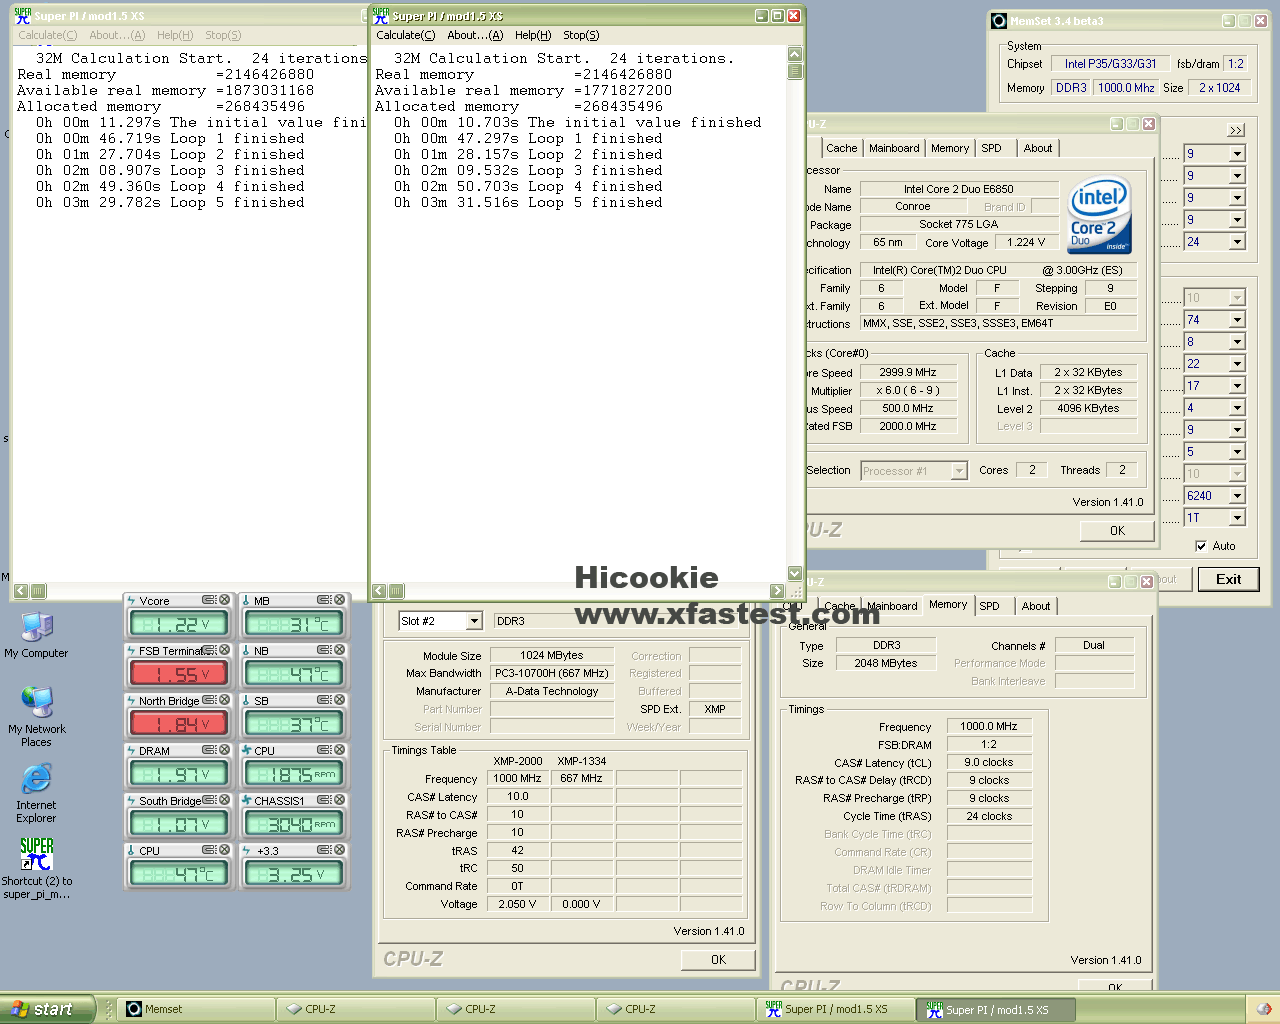Close the South Bridge voltage widget
Viewport: 1280px width, 1024px height.
pos(224,800)
